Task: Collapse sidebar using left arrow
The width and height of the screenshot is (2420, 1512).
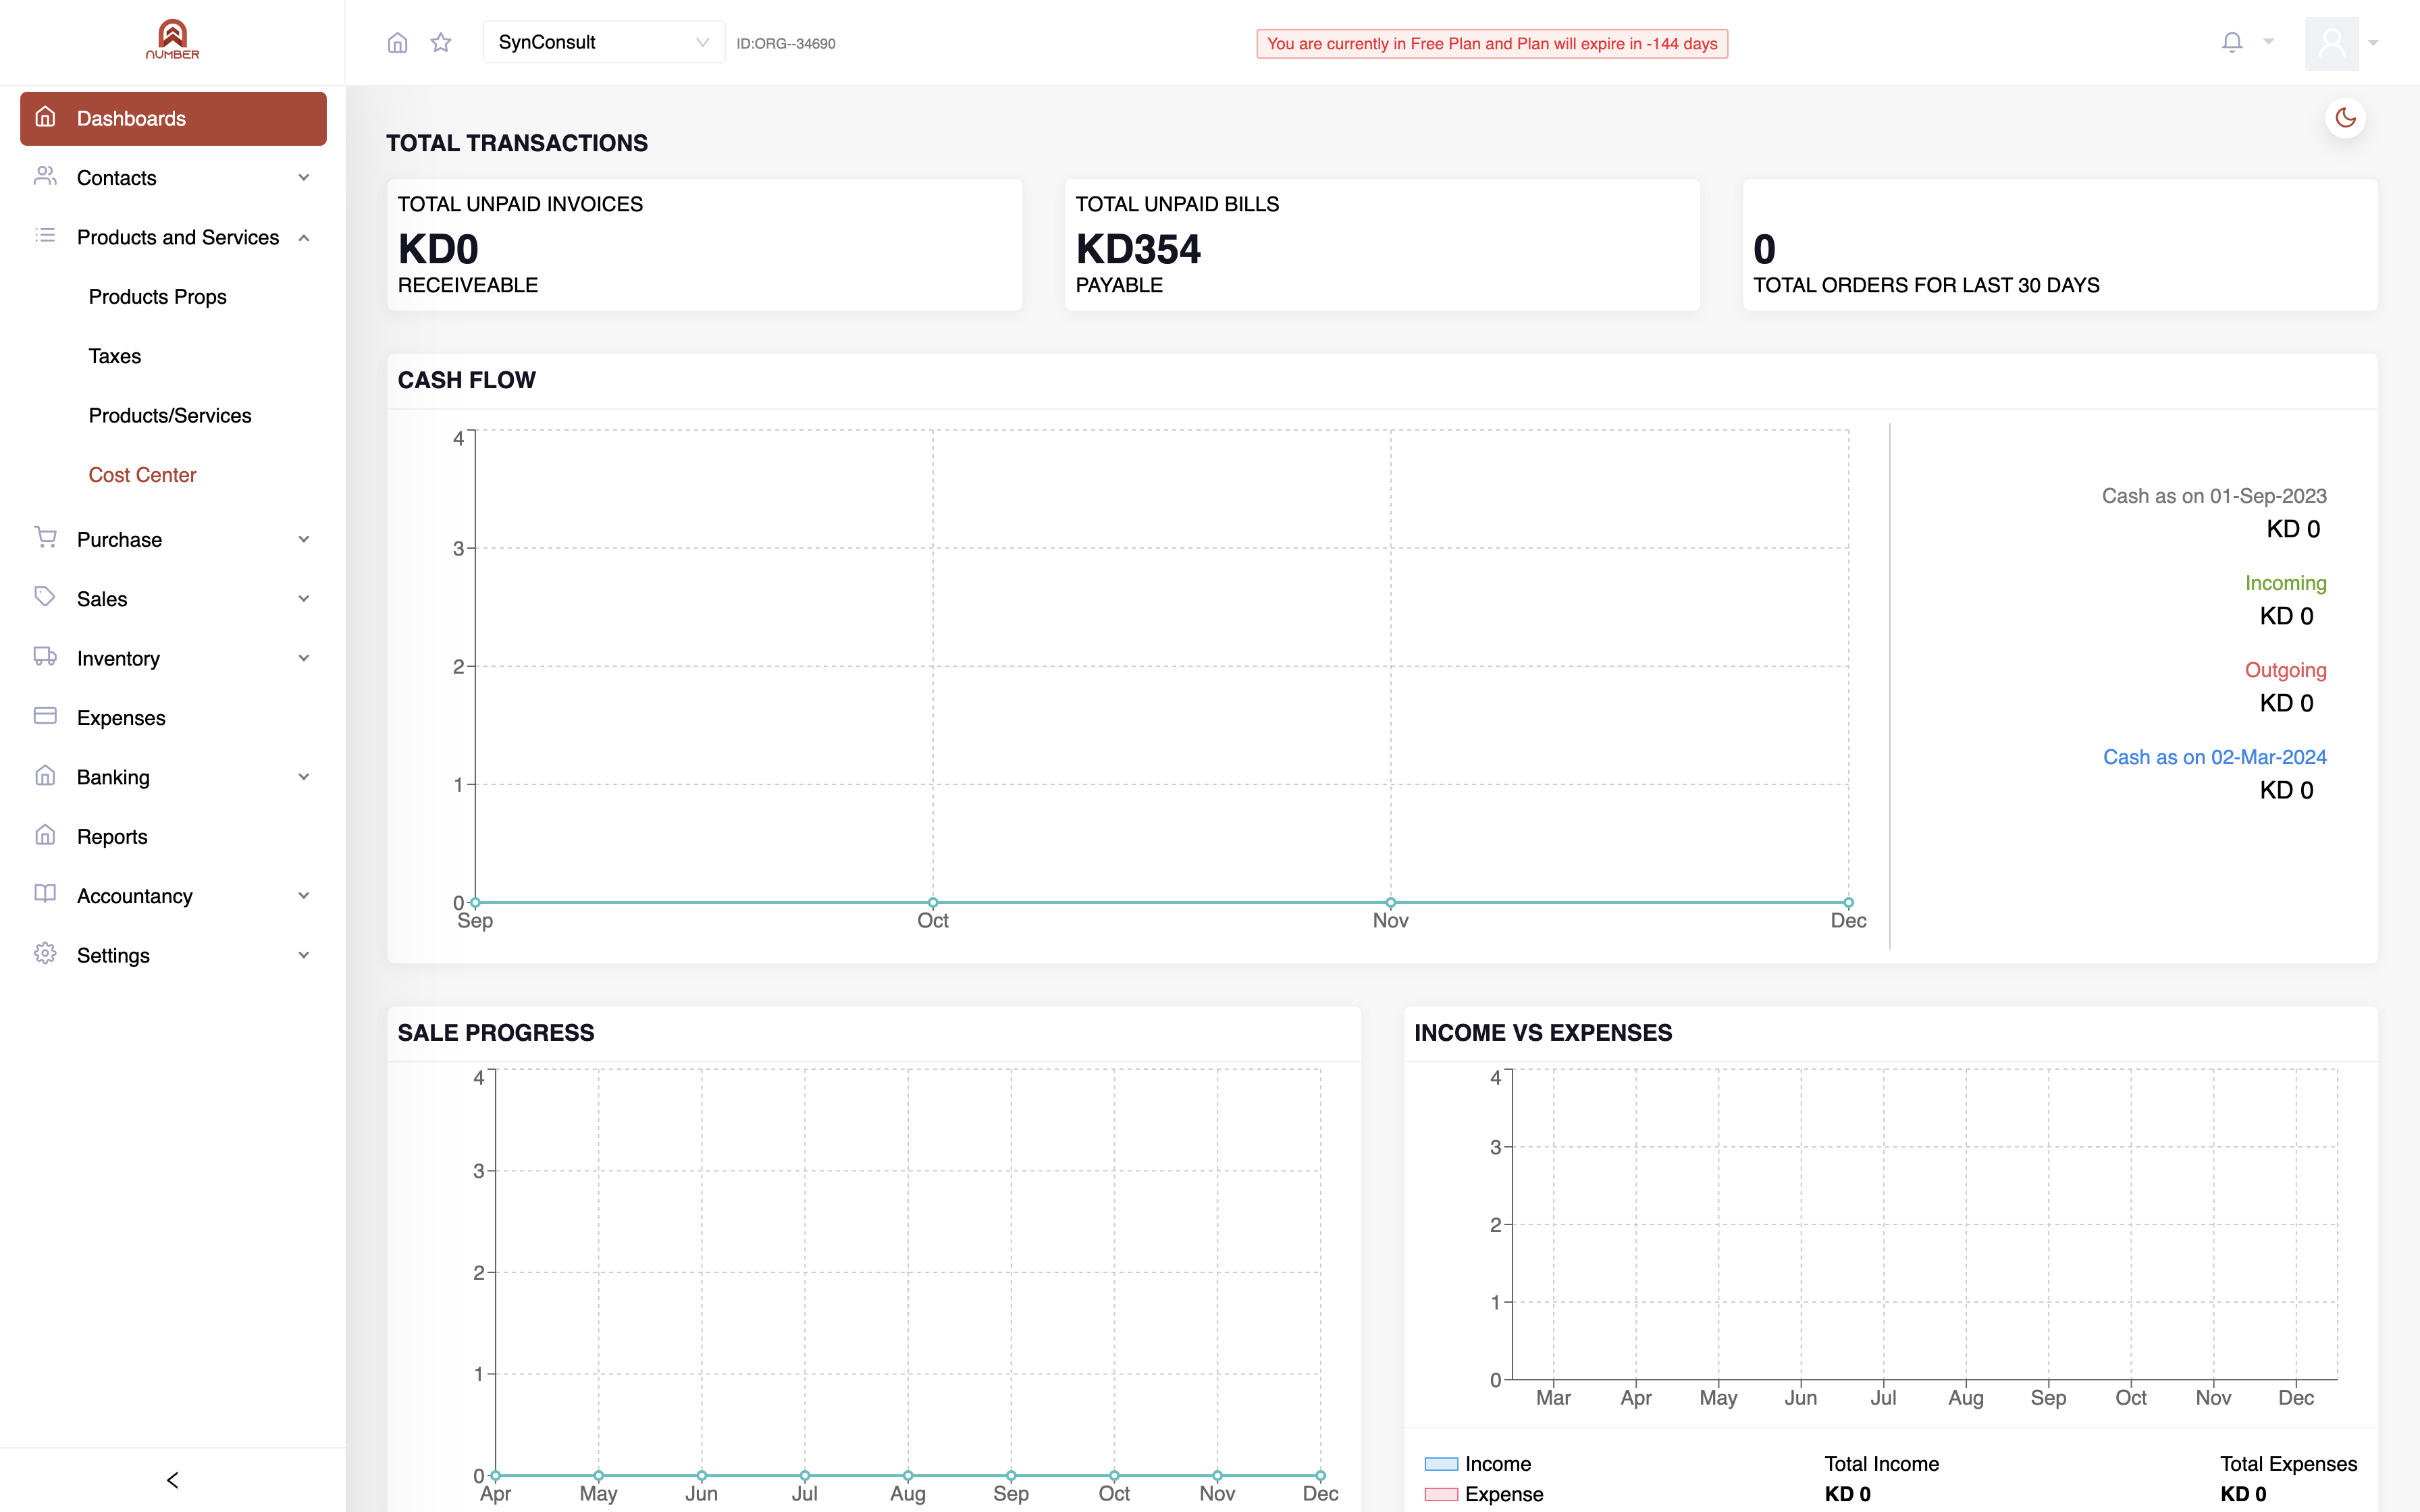Action: [x=172, y=1480]
